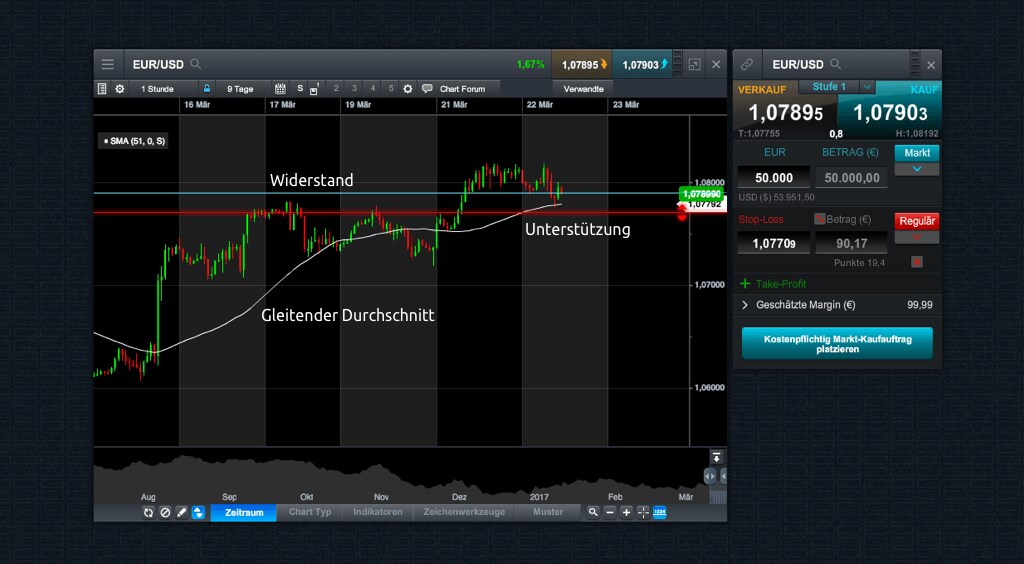Zoom in with the plus icon

(626, 512)
